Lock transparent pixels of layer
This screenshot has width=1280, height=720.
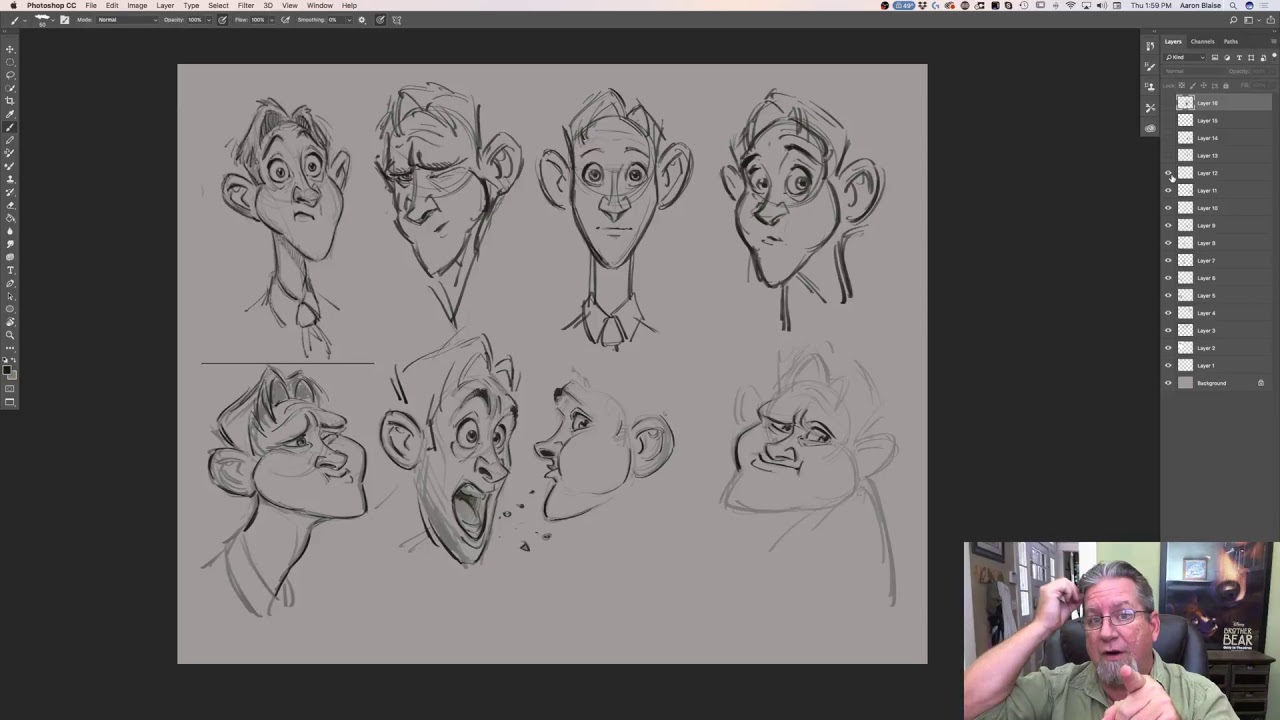pyautogui.click(x=1182, y=85)
